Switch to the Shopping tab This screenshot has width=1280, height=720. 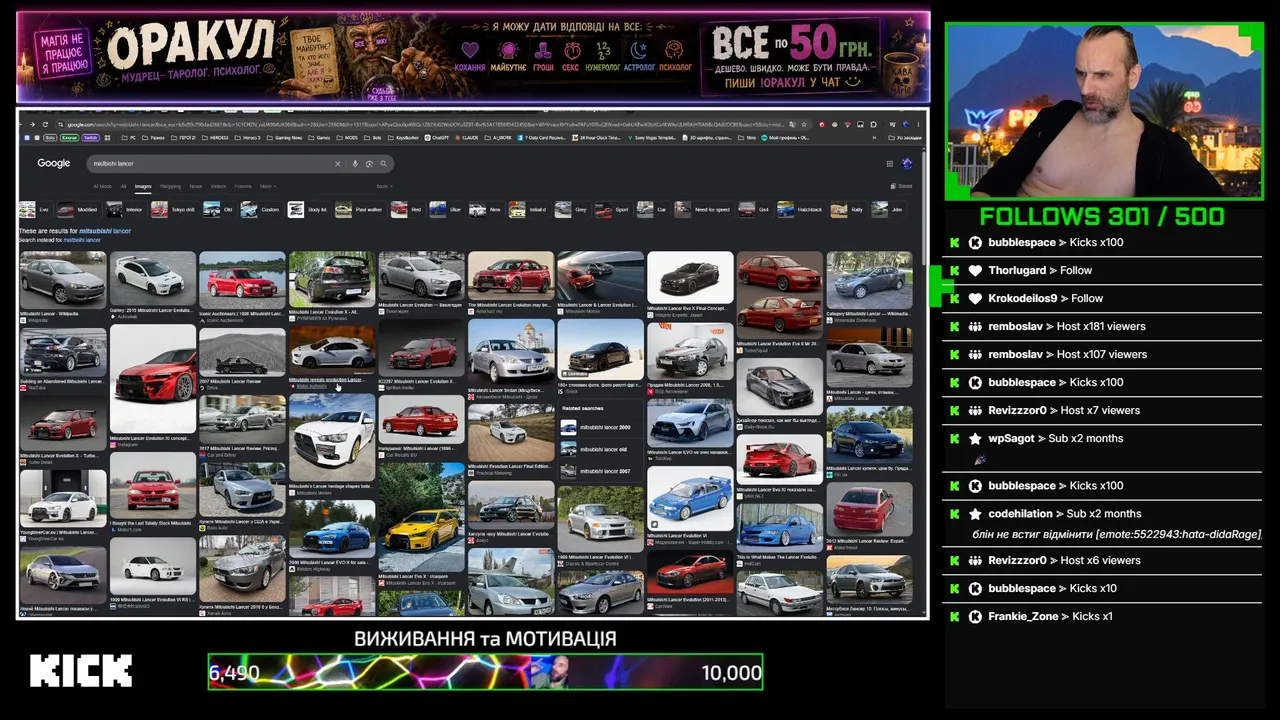pos(171,186)
